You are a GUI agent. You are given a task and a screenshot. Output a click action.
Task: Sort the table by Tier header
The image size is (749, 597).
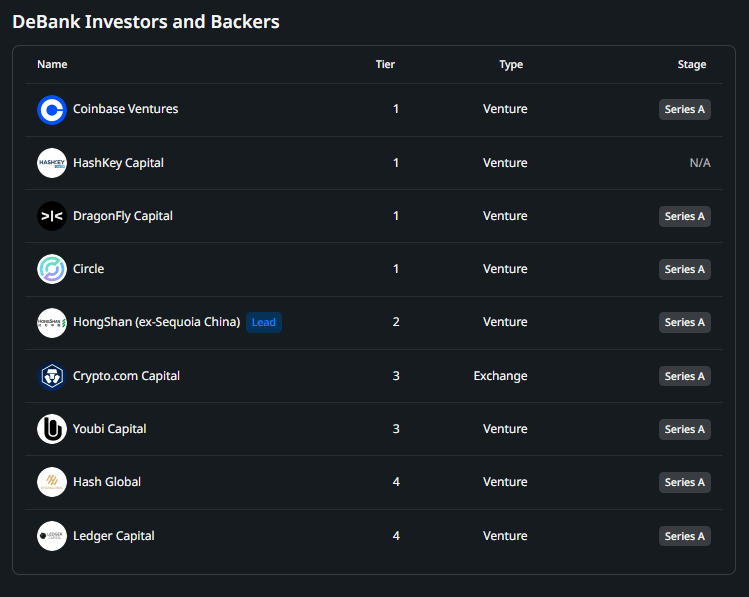[x=385, y=65]
